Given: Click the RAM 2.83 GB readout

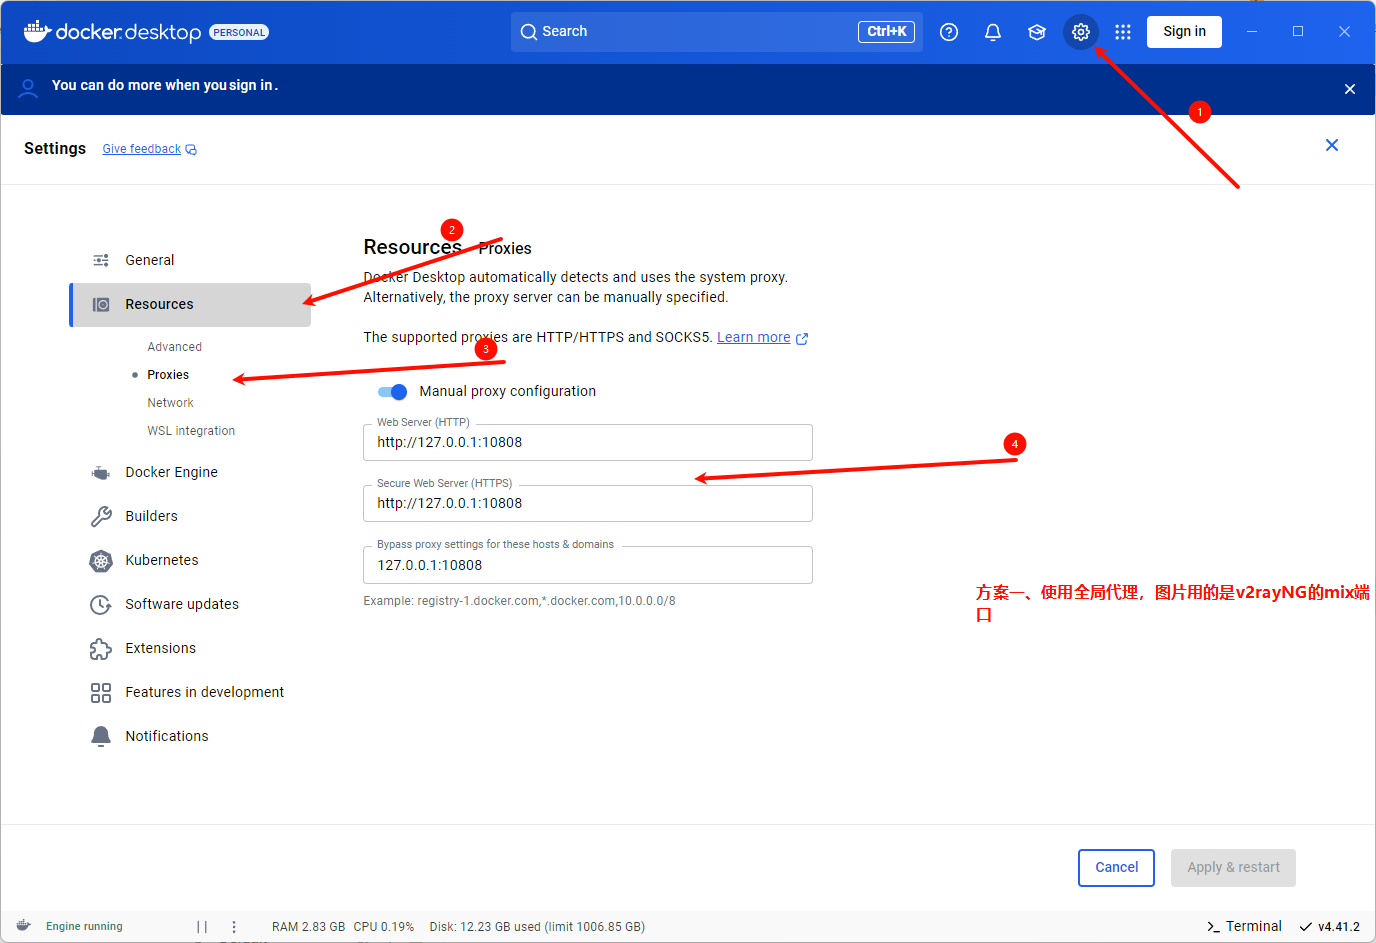Looking at the screenshot, I should [x=308, y=927].
